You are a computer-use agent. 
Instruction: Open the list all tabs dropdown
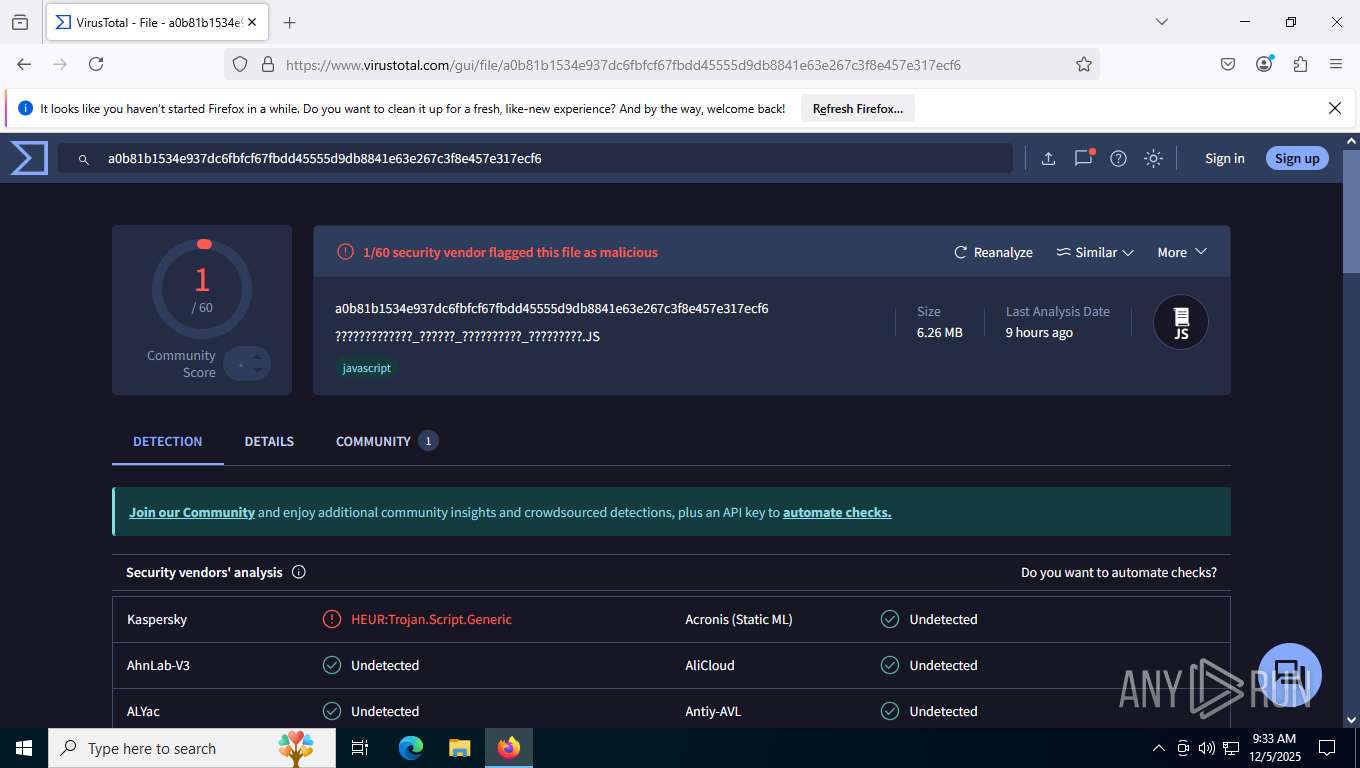click(1162, 22)
